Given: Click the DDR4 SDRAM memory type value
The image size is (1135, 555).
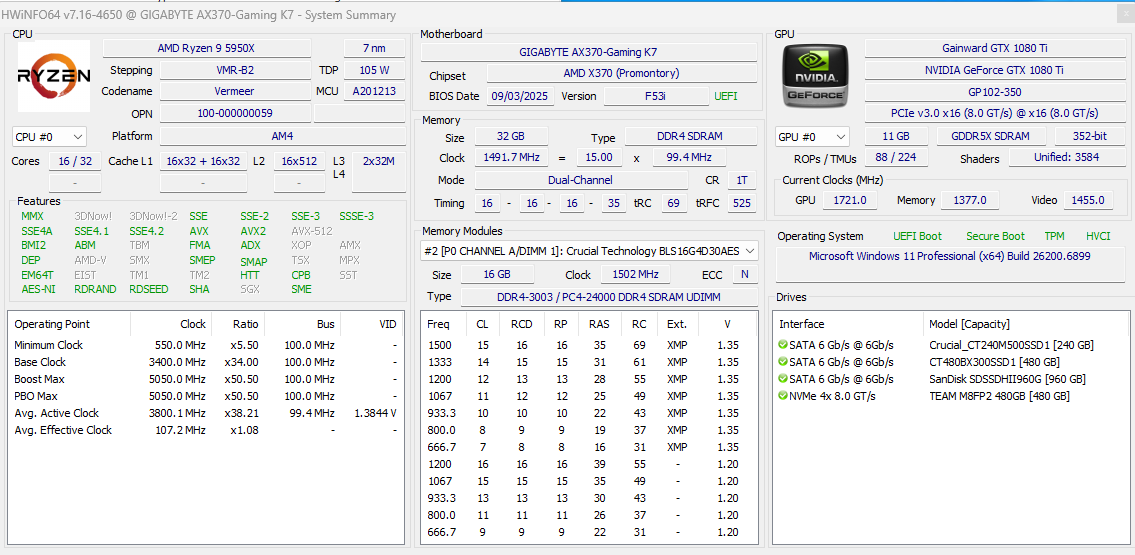Looking at the screenshot, I should tap(691, 137).
